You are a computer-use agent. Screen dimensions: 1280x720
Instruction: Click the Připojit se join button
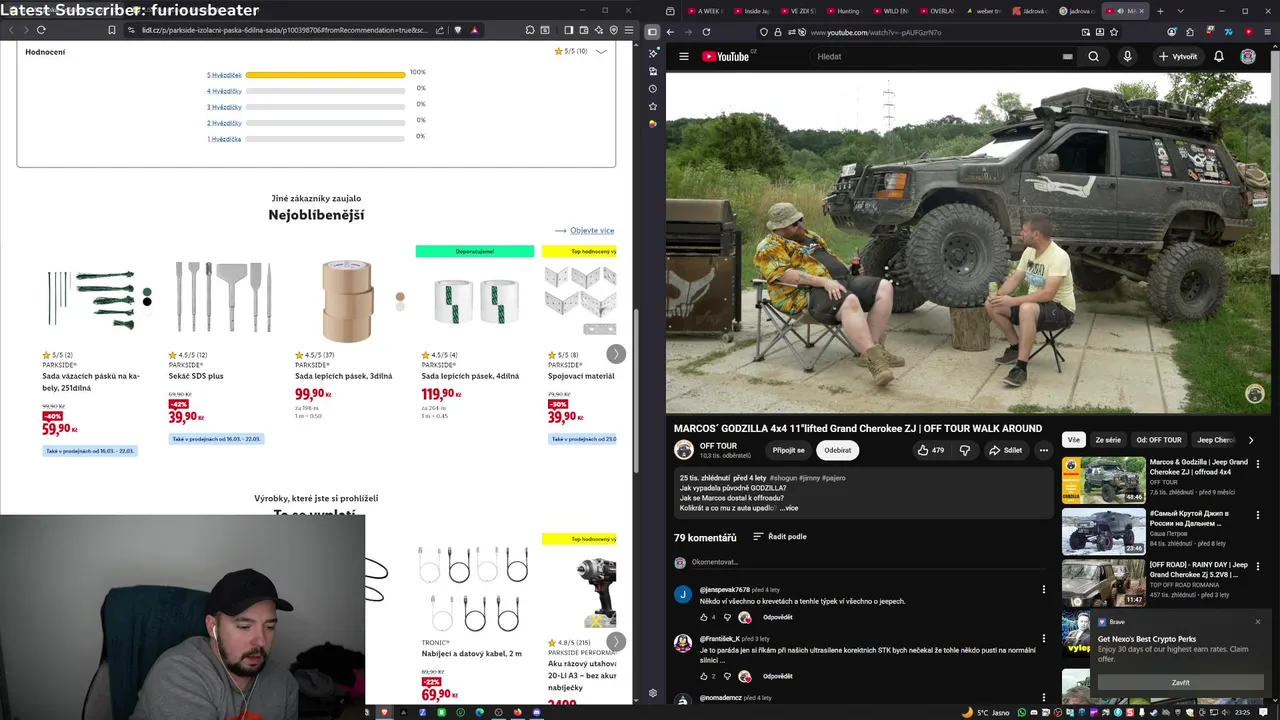[788, 450]
